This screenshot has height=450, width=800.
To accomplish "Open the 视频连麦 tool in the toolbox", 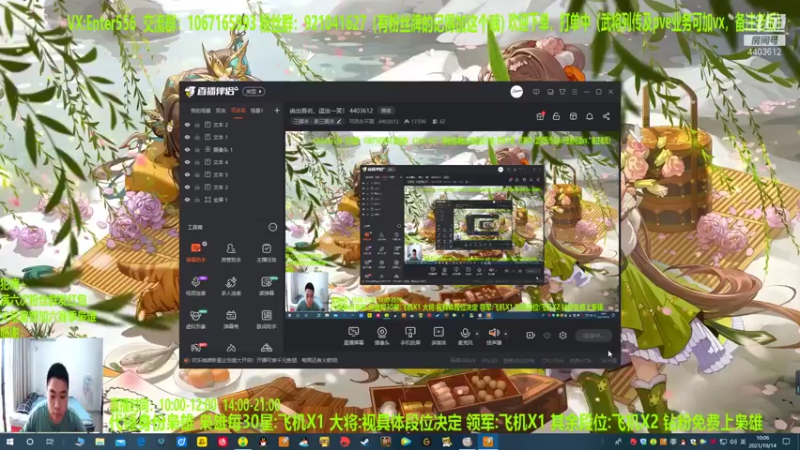I will [x=195, y=286].
